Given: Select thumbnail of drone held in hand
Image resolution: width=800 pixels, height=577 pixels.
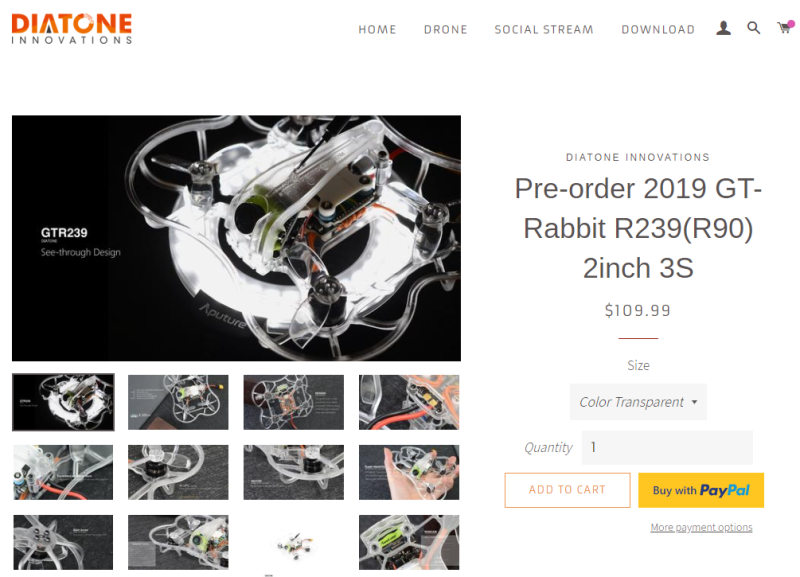Looking at the screenshot, I should pos(409,472).
